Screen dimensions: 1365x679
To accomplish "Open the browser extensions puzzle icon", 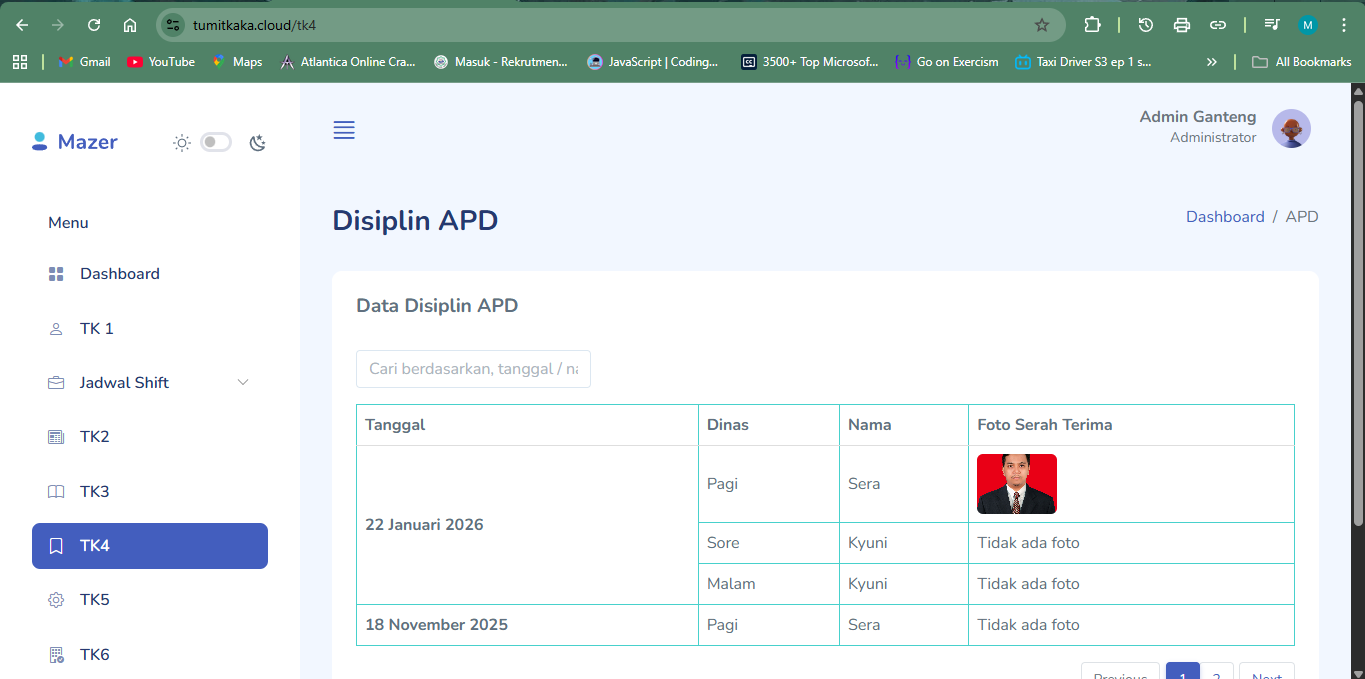I will coord(1092,25).
